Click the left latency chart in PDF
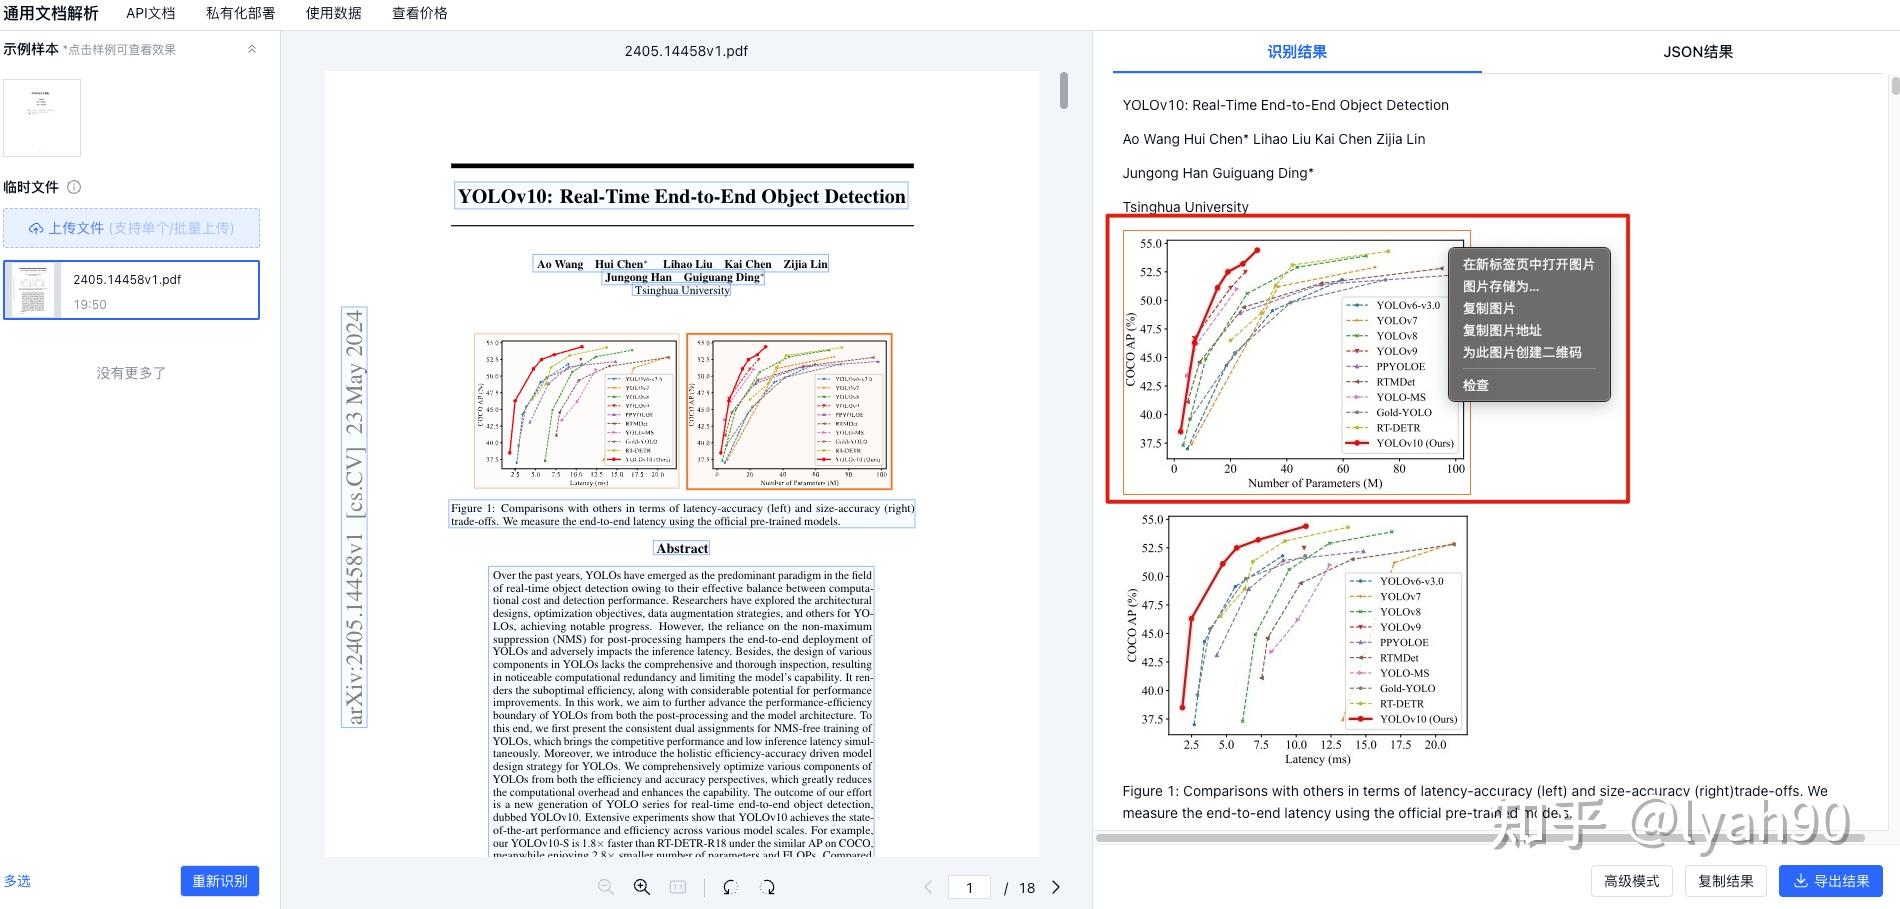The height and width of the screenshot is (909, 1900). (x=577, y=411)
